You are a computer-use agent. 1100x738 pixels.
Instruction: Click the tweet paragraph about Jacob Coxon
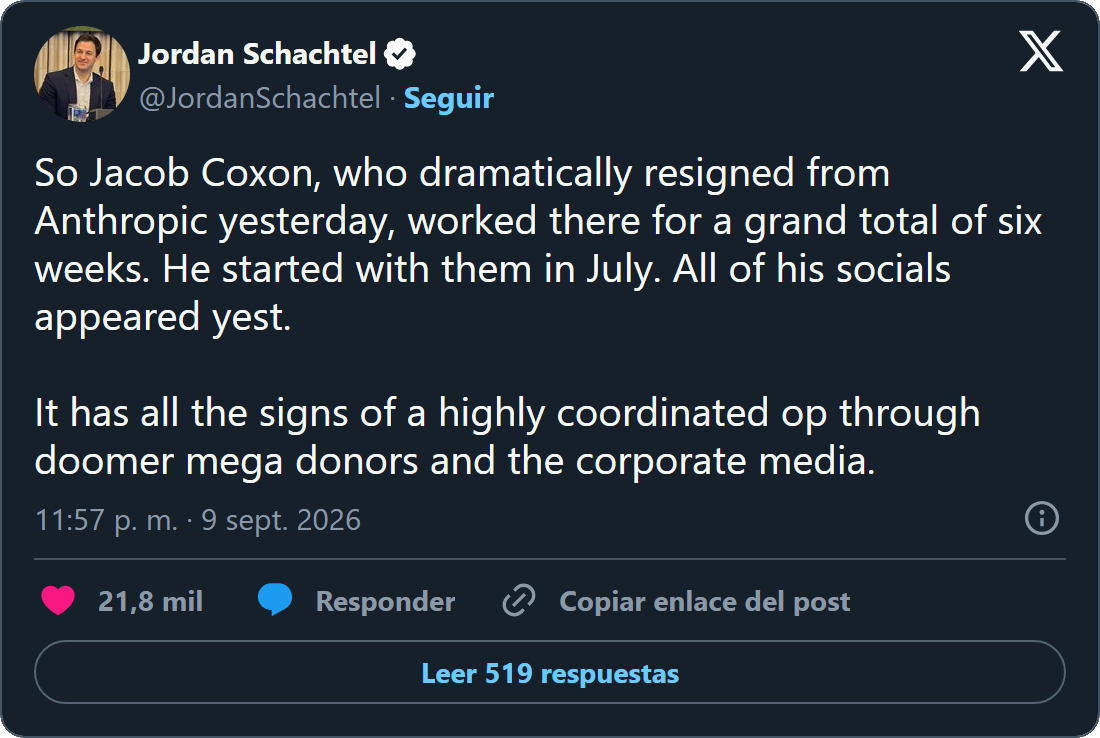click(x=538, y=245)
